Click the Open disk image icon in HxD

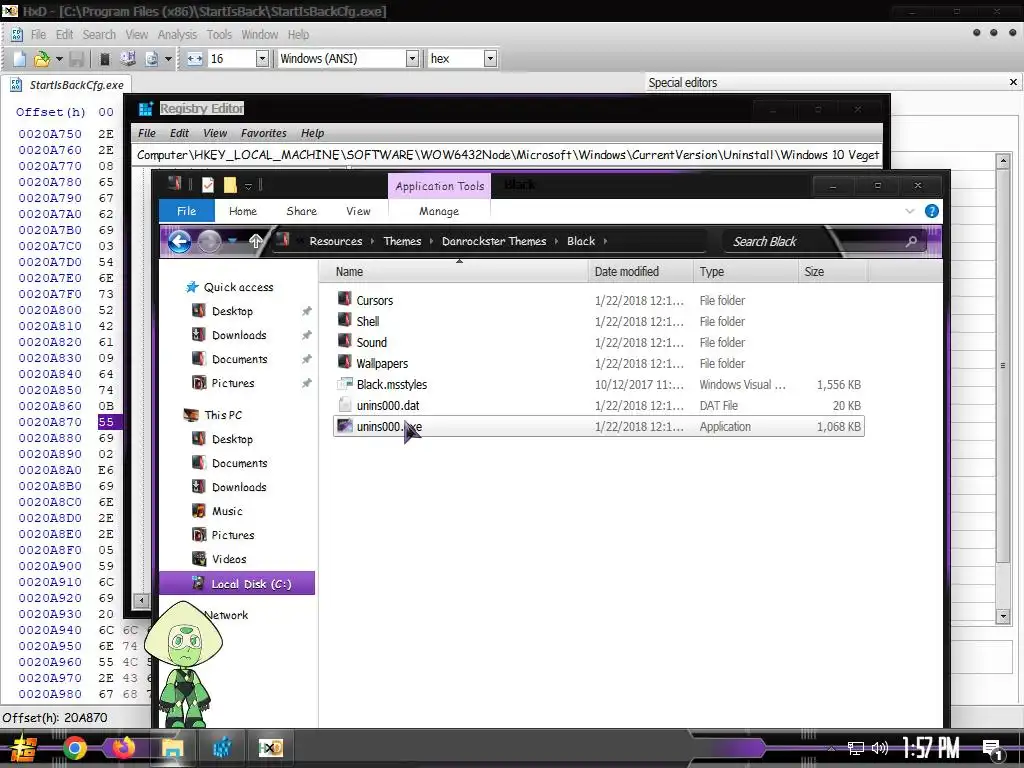(152, 59)
